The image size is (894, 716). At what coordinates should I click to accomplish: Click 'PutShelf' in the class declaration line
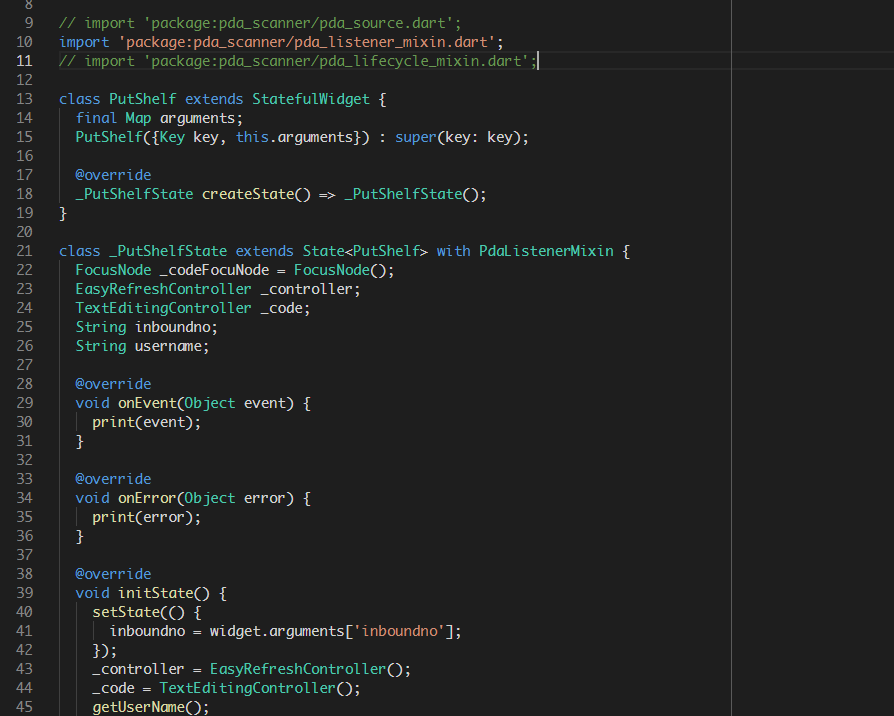point(143,99)
